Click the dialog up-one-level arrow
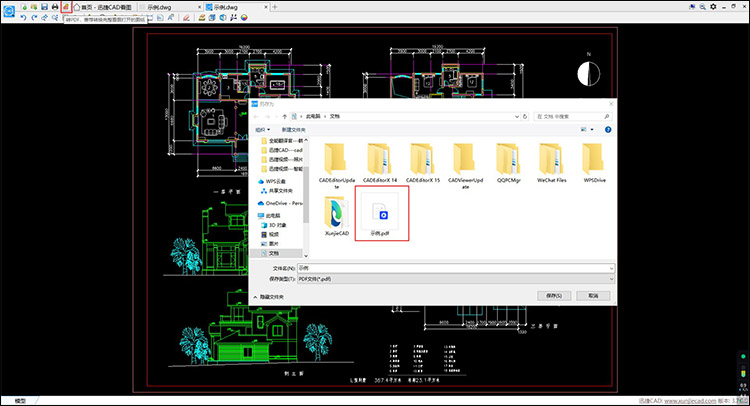The height and width of the screenshot is (406, 750). 285,116
